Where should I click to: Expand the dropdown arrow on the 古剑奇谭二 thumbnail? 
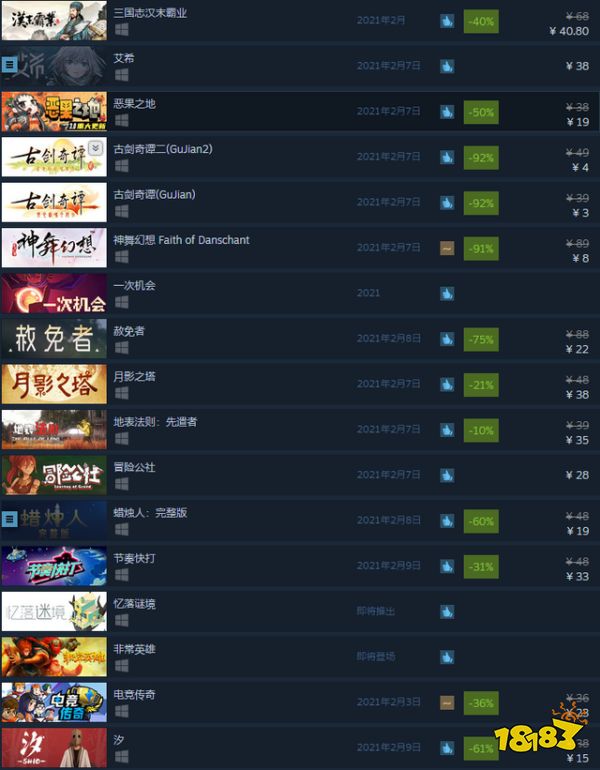pyautogui.click(x=96, y=147)
